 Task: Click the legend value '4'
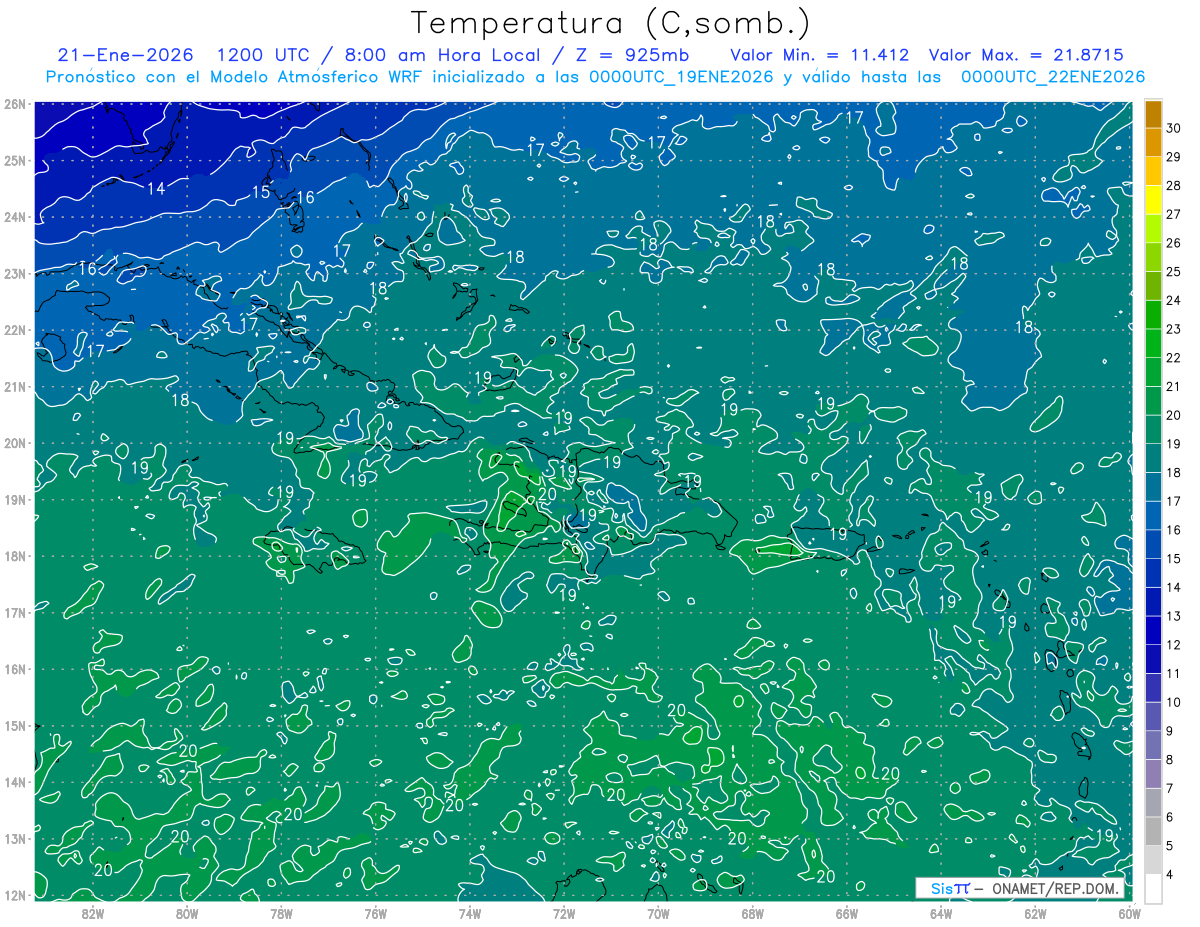pos(1170,874)
